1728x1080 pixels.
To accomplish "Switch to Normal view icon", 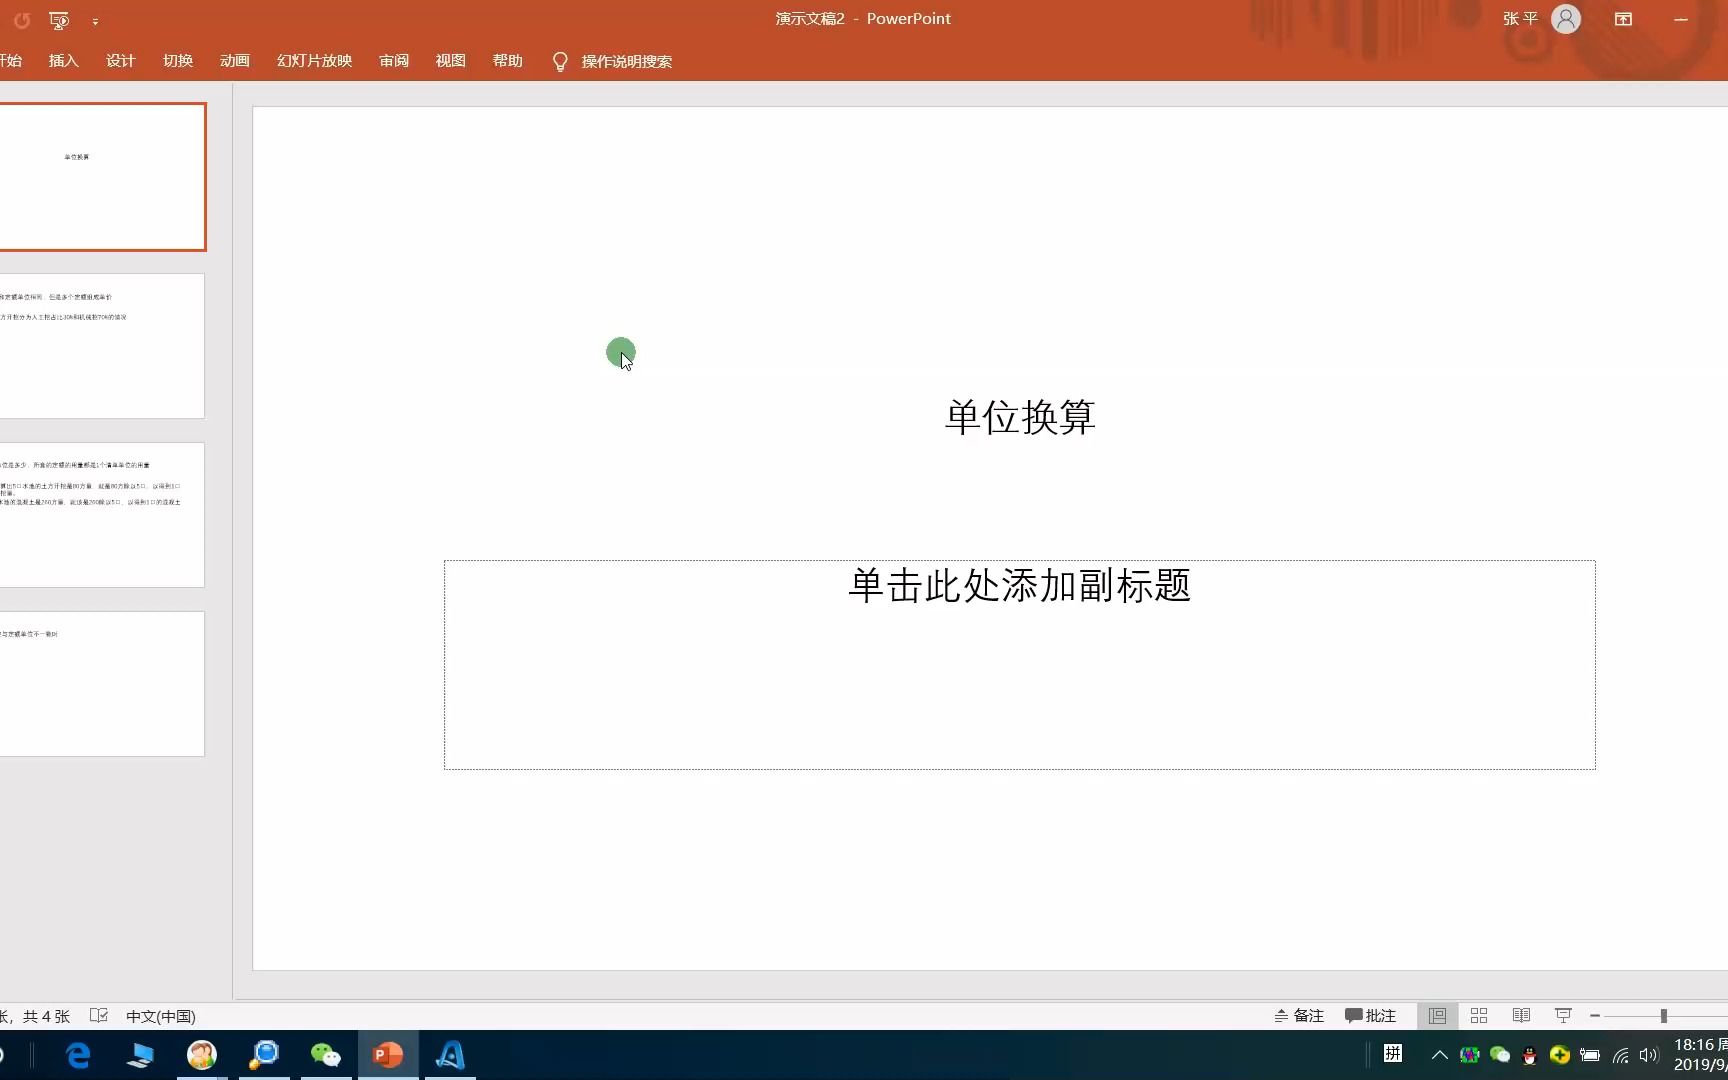I will pos(1437,1016).
